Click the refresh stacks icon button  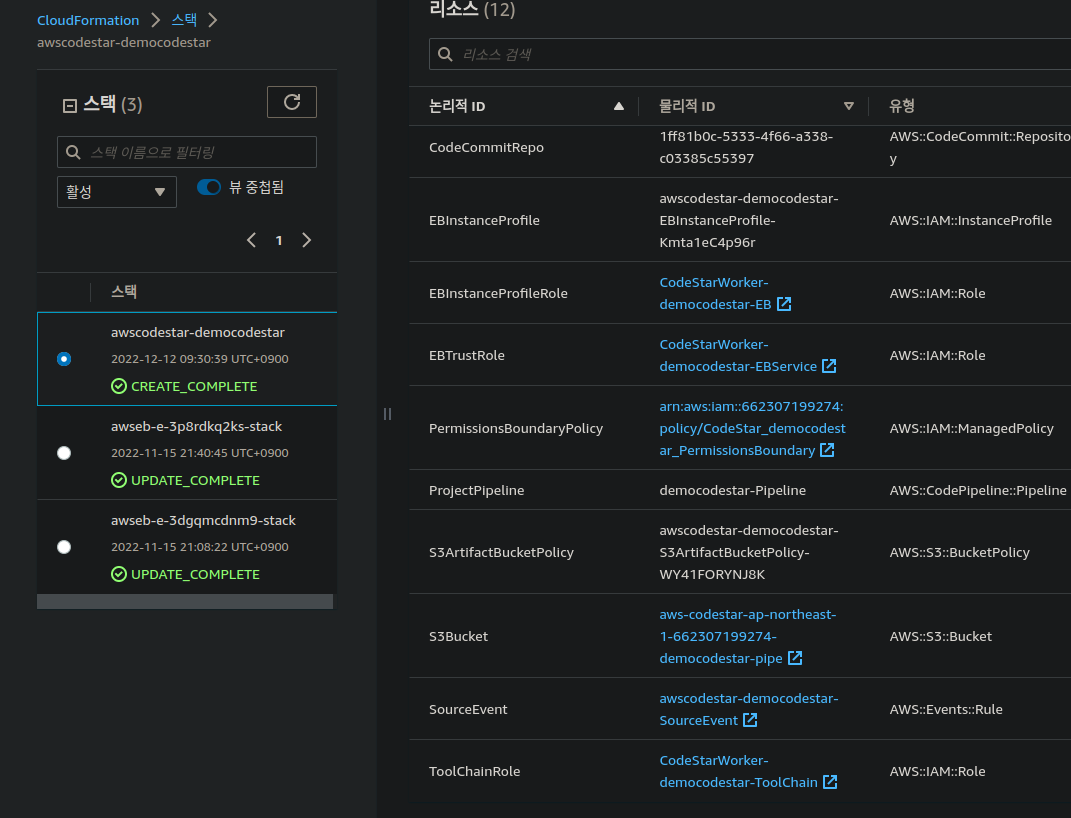pyautogui.click(x=292, y=102)
